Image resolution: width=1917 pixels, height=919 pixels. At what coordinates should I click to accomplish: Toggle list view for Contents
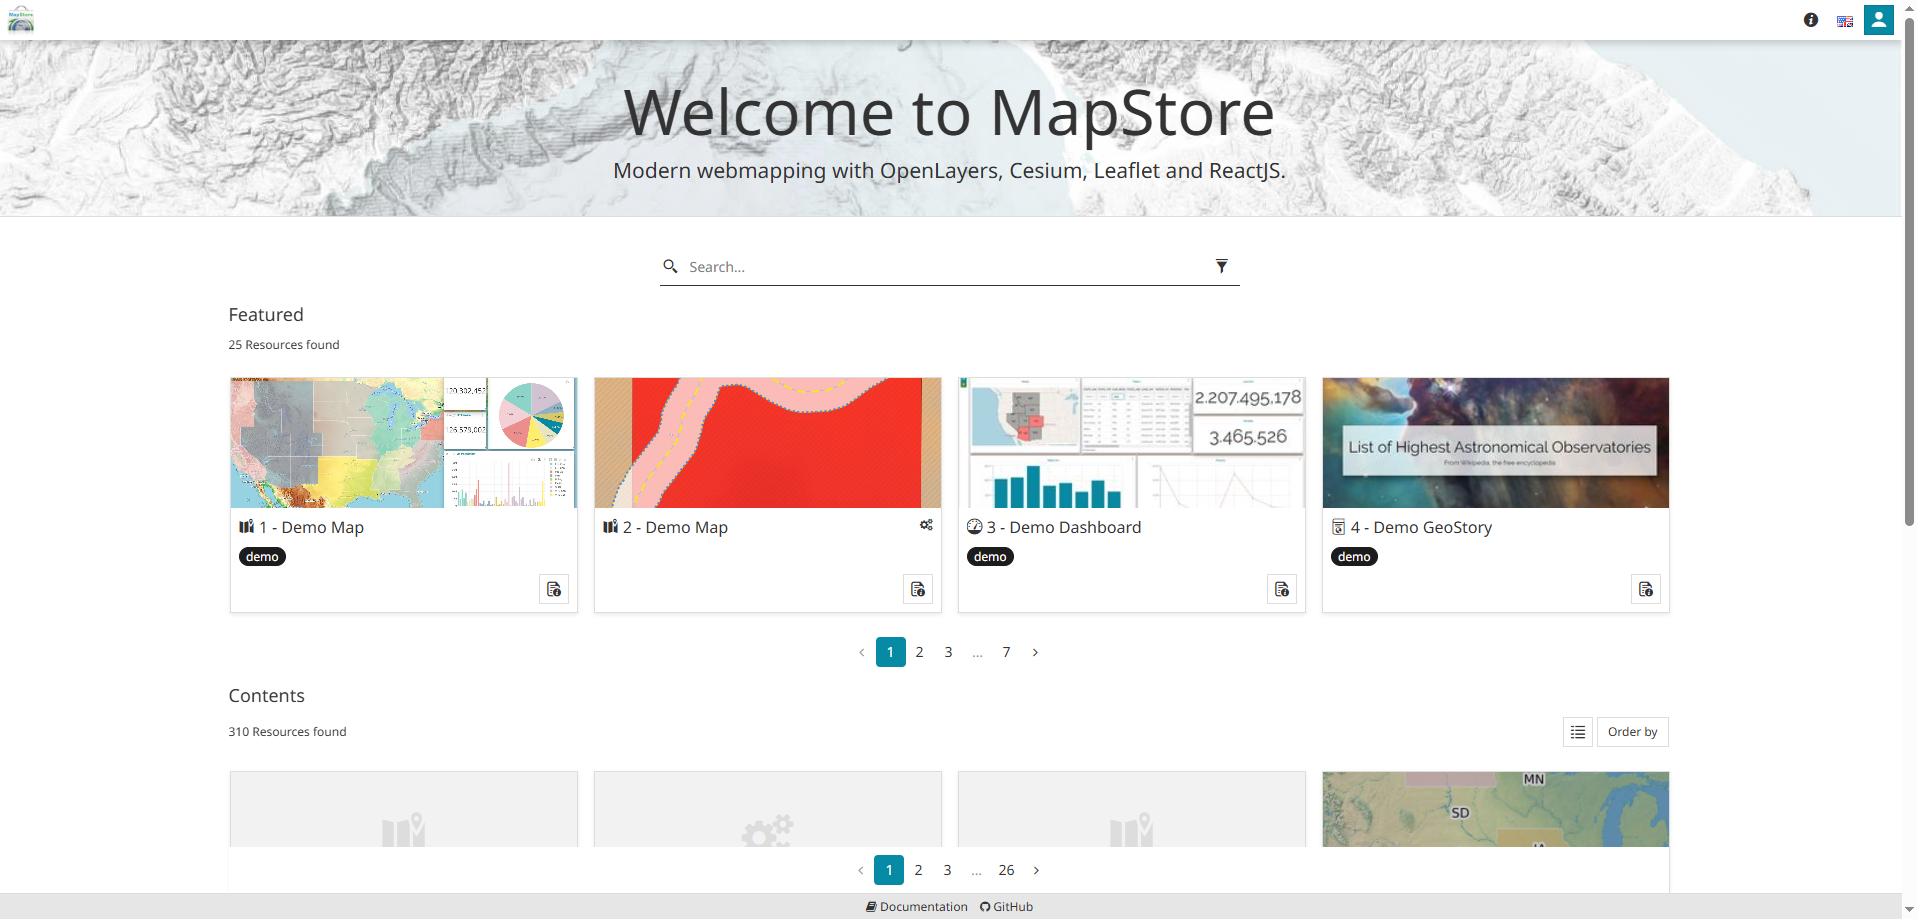point(1577,732)
